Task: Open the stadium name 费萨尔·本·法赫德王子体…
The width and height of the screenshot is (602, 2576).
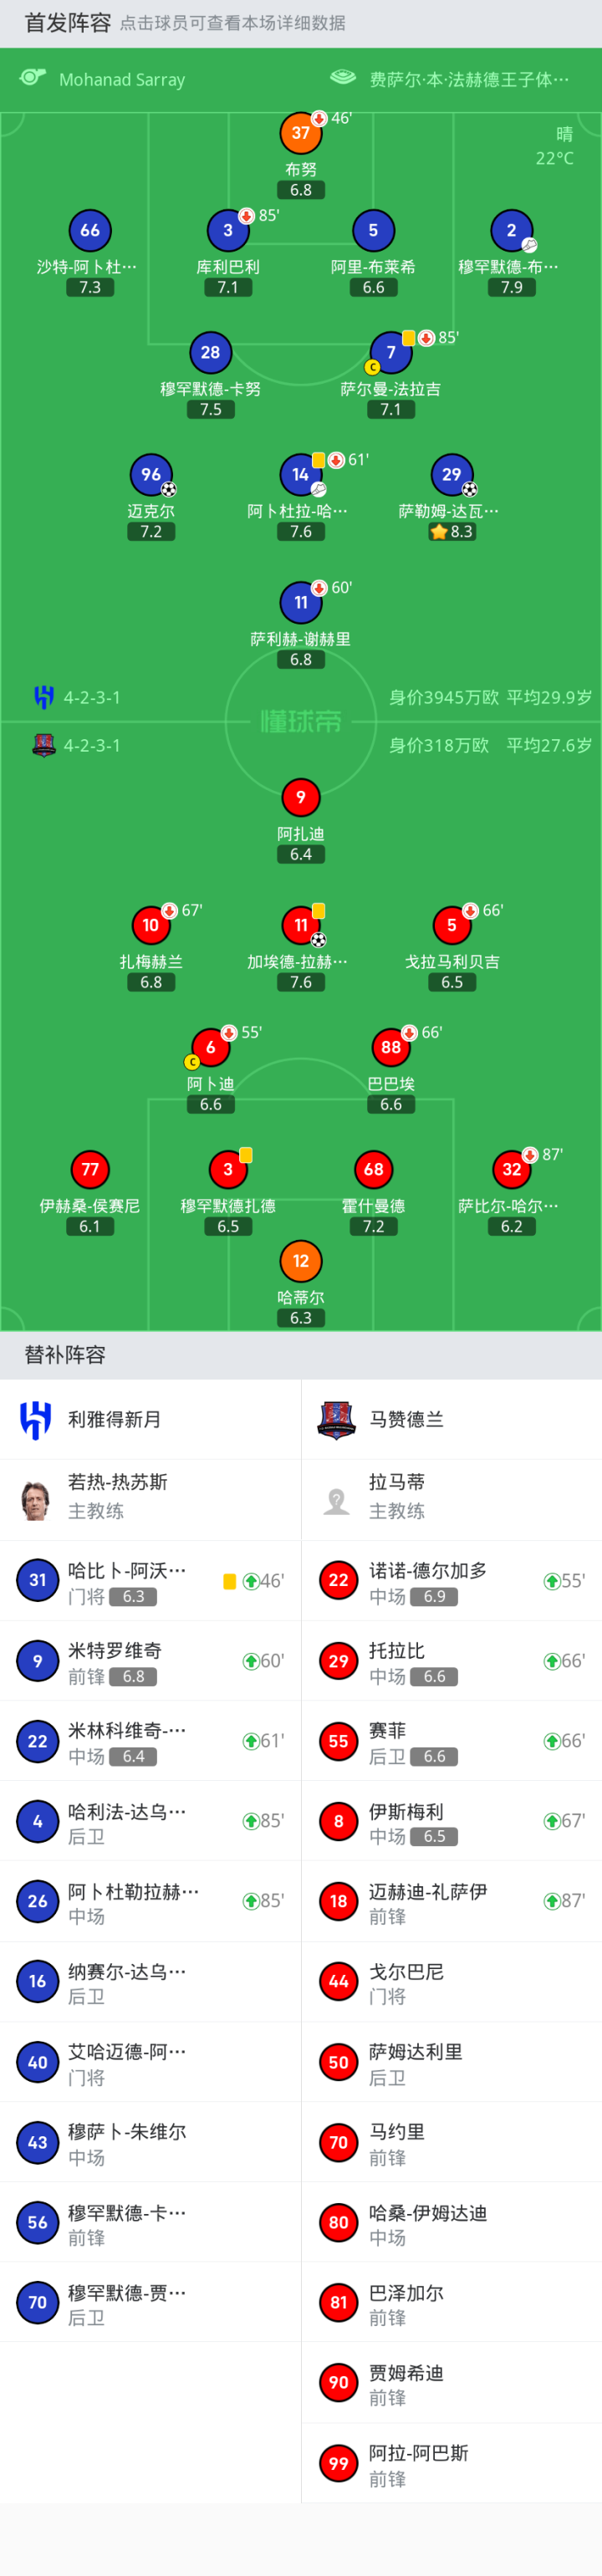Action: tap(468, 80)
